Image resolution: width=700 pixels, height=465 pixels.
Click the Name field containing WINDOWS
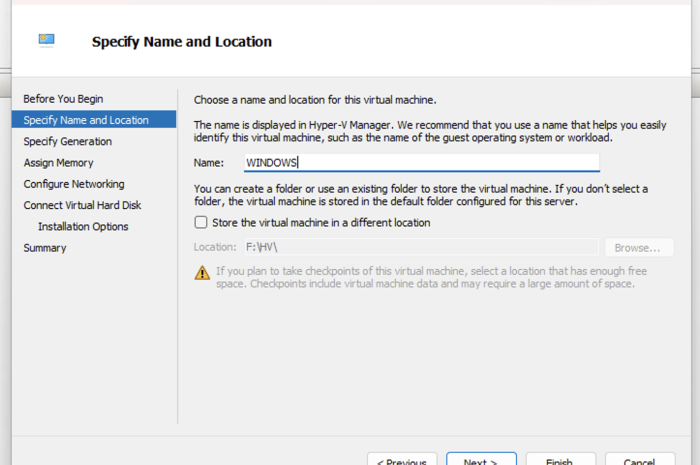420,162
